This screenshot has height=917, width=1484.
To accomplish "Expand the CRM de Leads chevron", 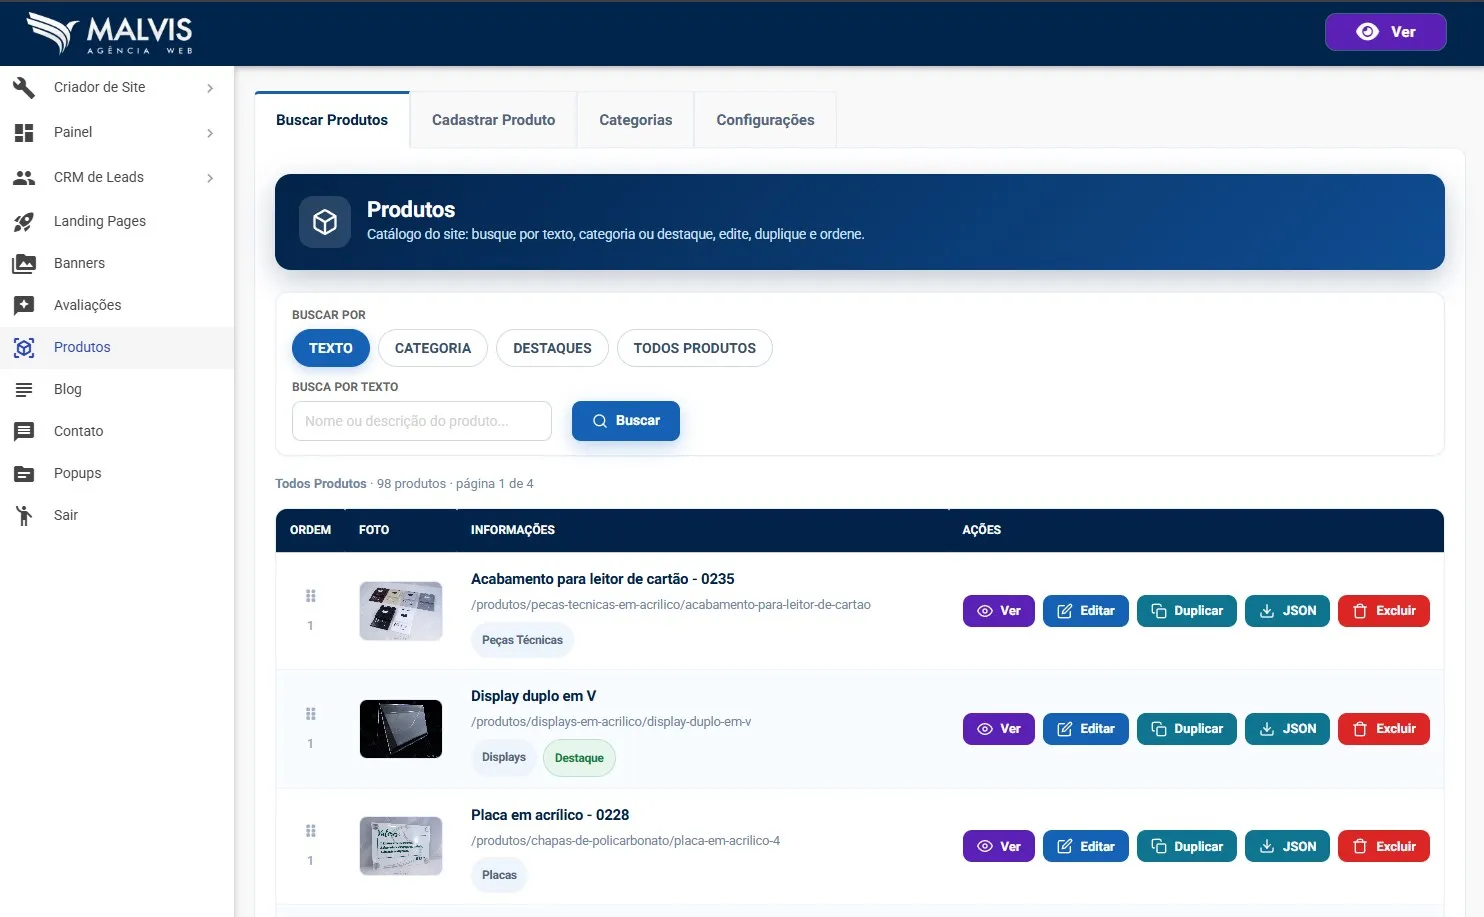I will coord(210,178).
